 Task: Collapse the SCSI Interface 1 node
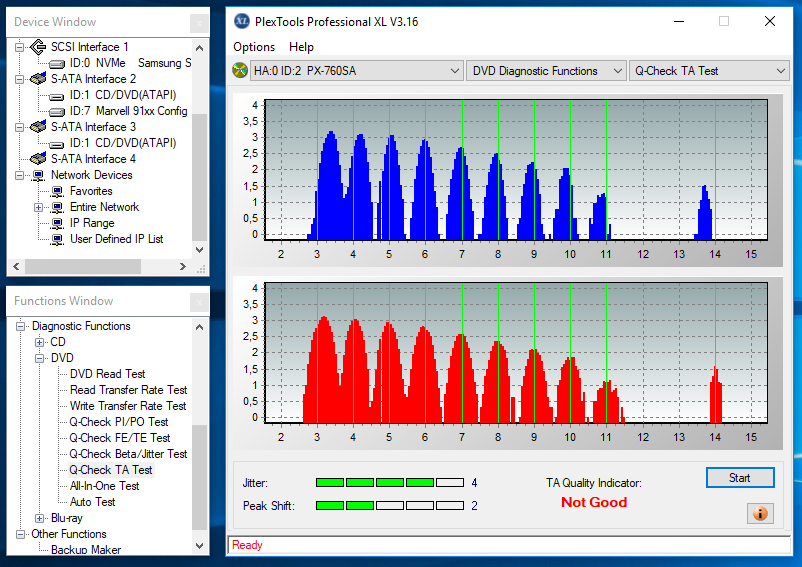[19, 47]
